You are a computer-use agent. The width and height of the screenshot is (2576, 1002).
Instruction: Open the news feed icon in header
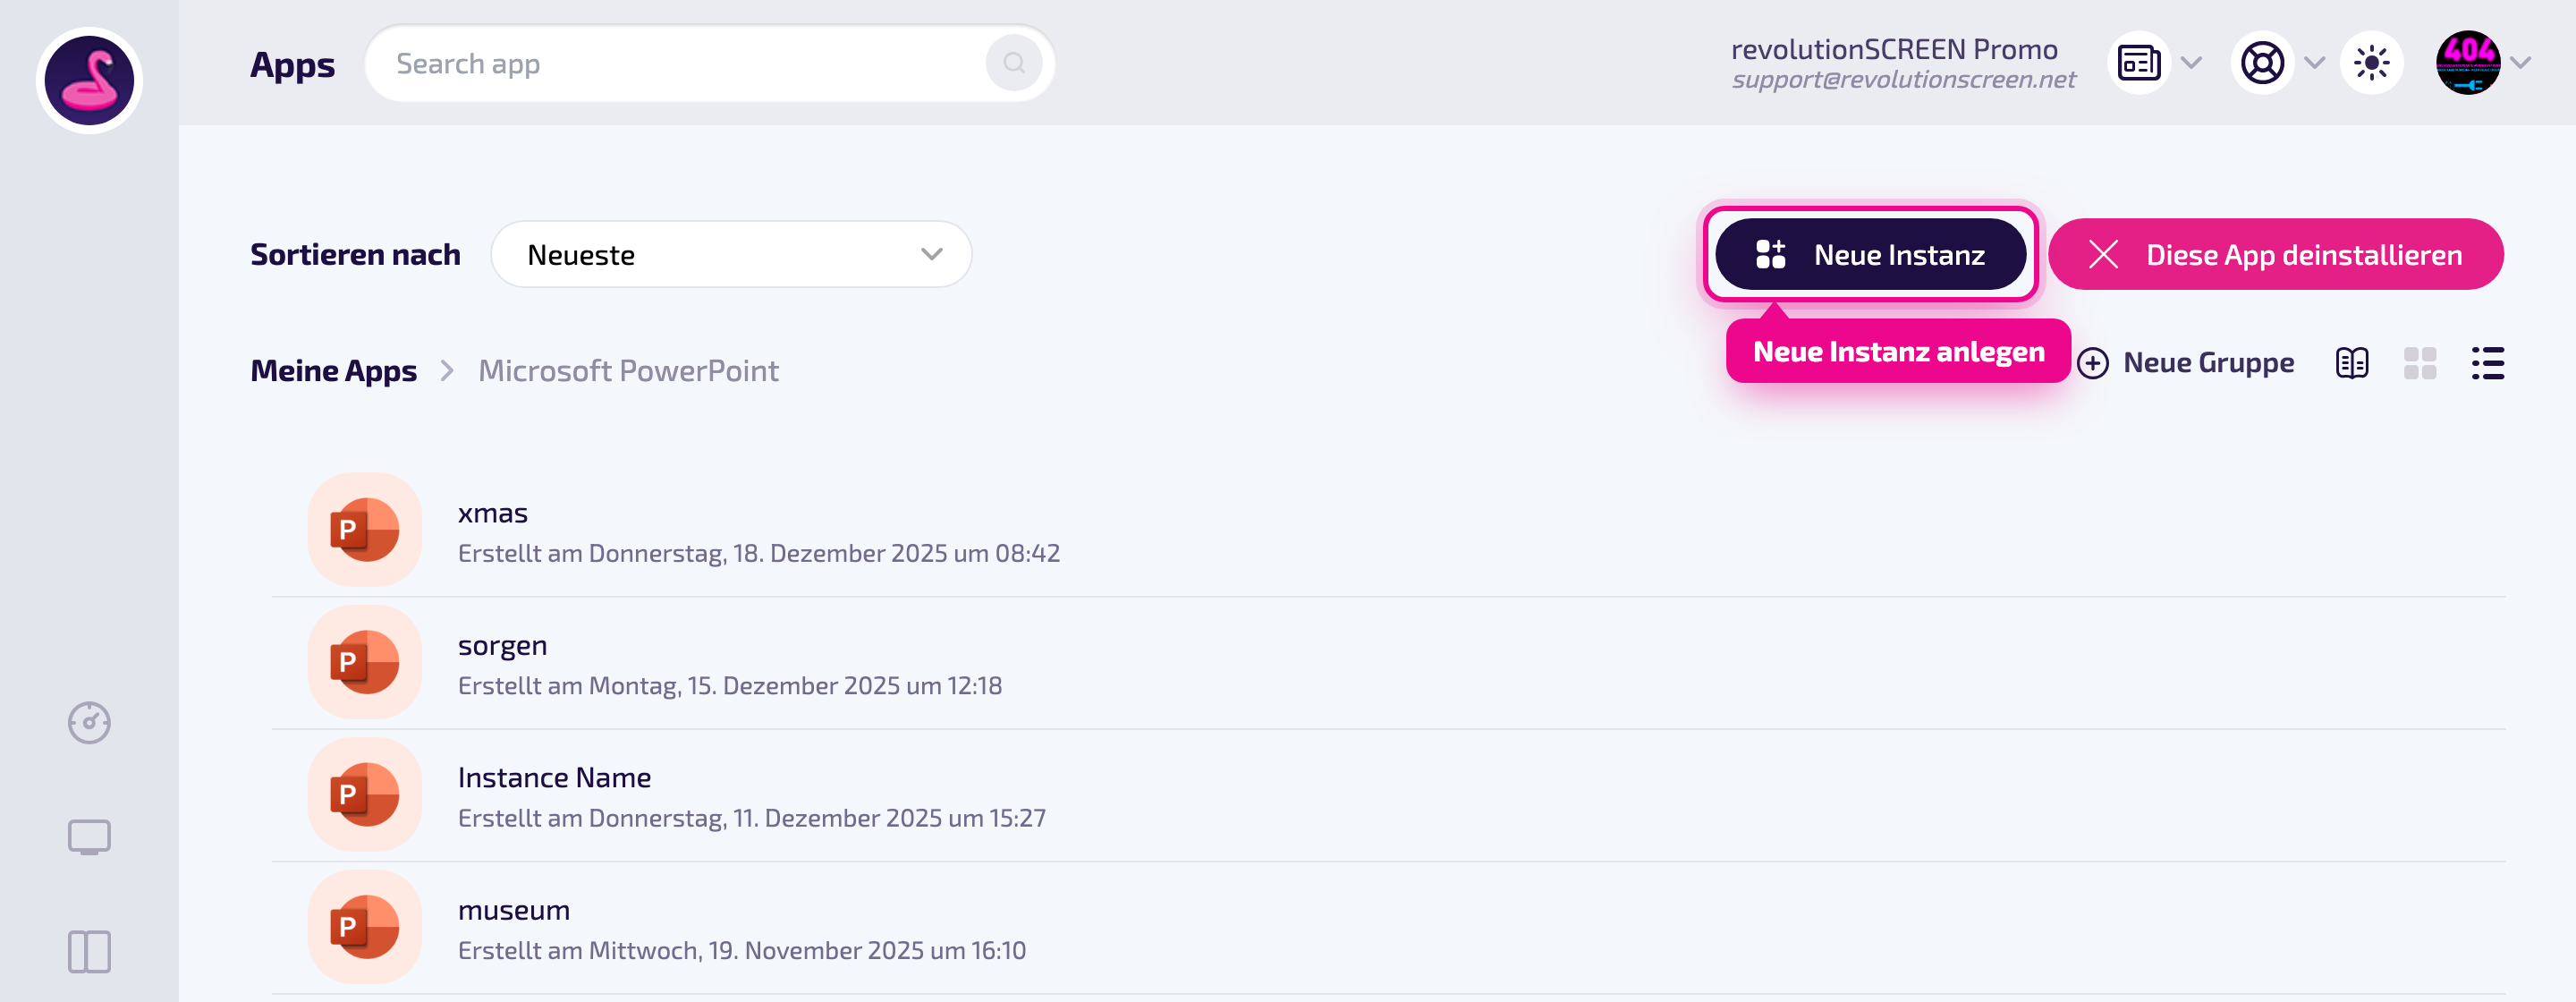(x=2138, y=63)
